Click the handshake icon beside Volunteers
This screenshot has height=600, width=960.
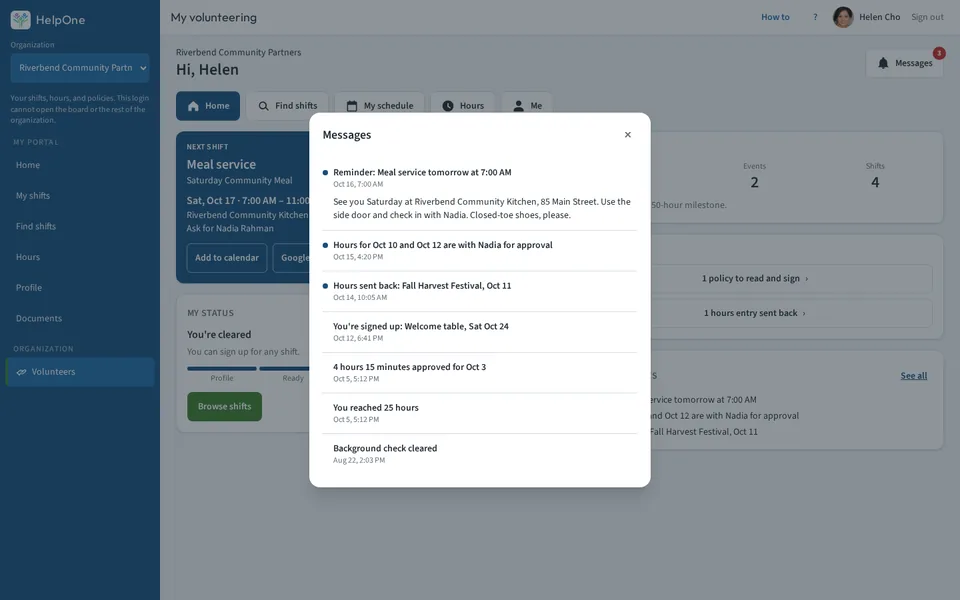(21, 372)
